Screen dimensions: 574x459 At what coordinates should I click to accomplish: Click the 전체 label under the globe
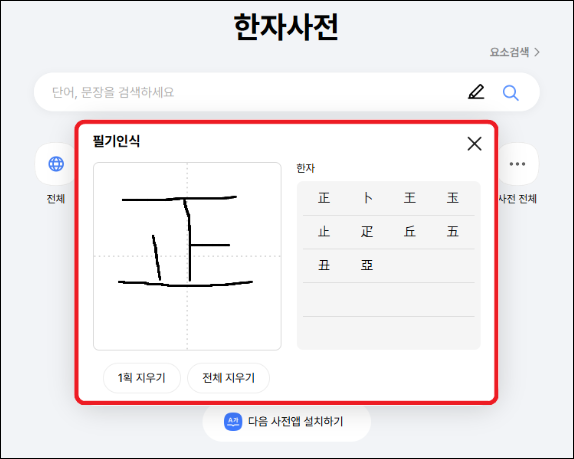pyautogui.click(x=56, y=199)
